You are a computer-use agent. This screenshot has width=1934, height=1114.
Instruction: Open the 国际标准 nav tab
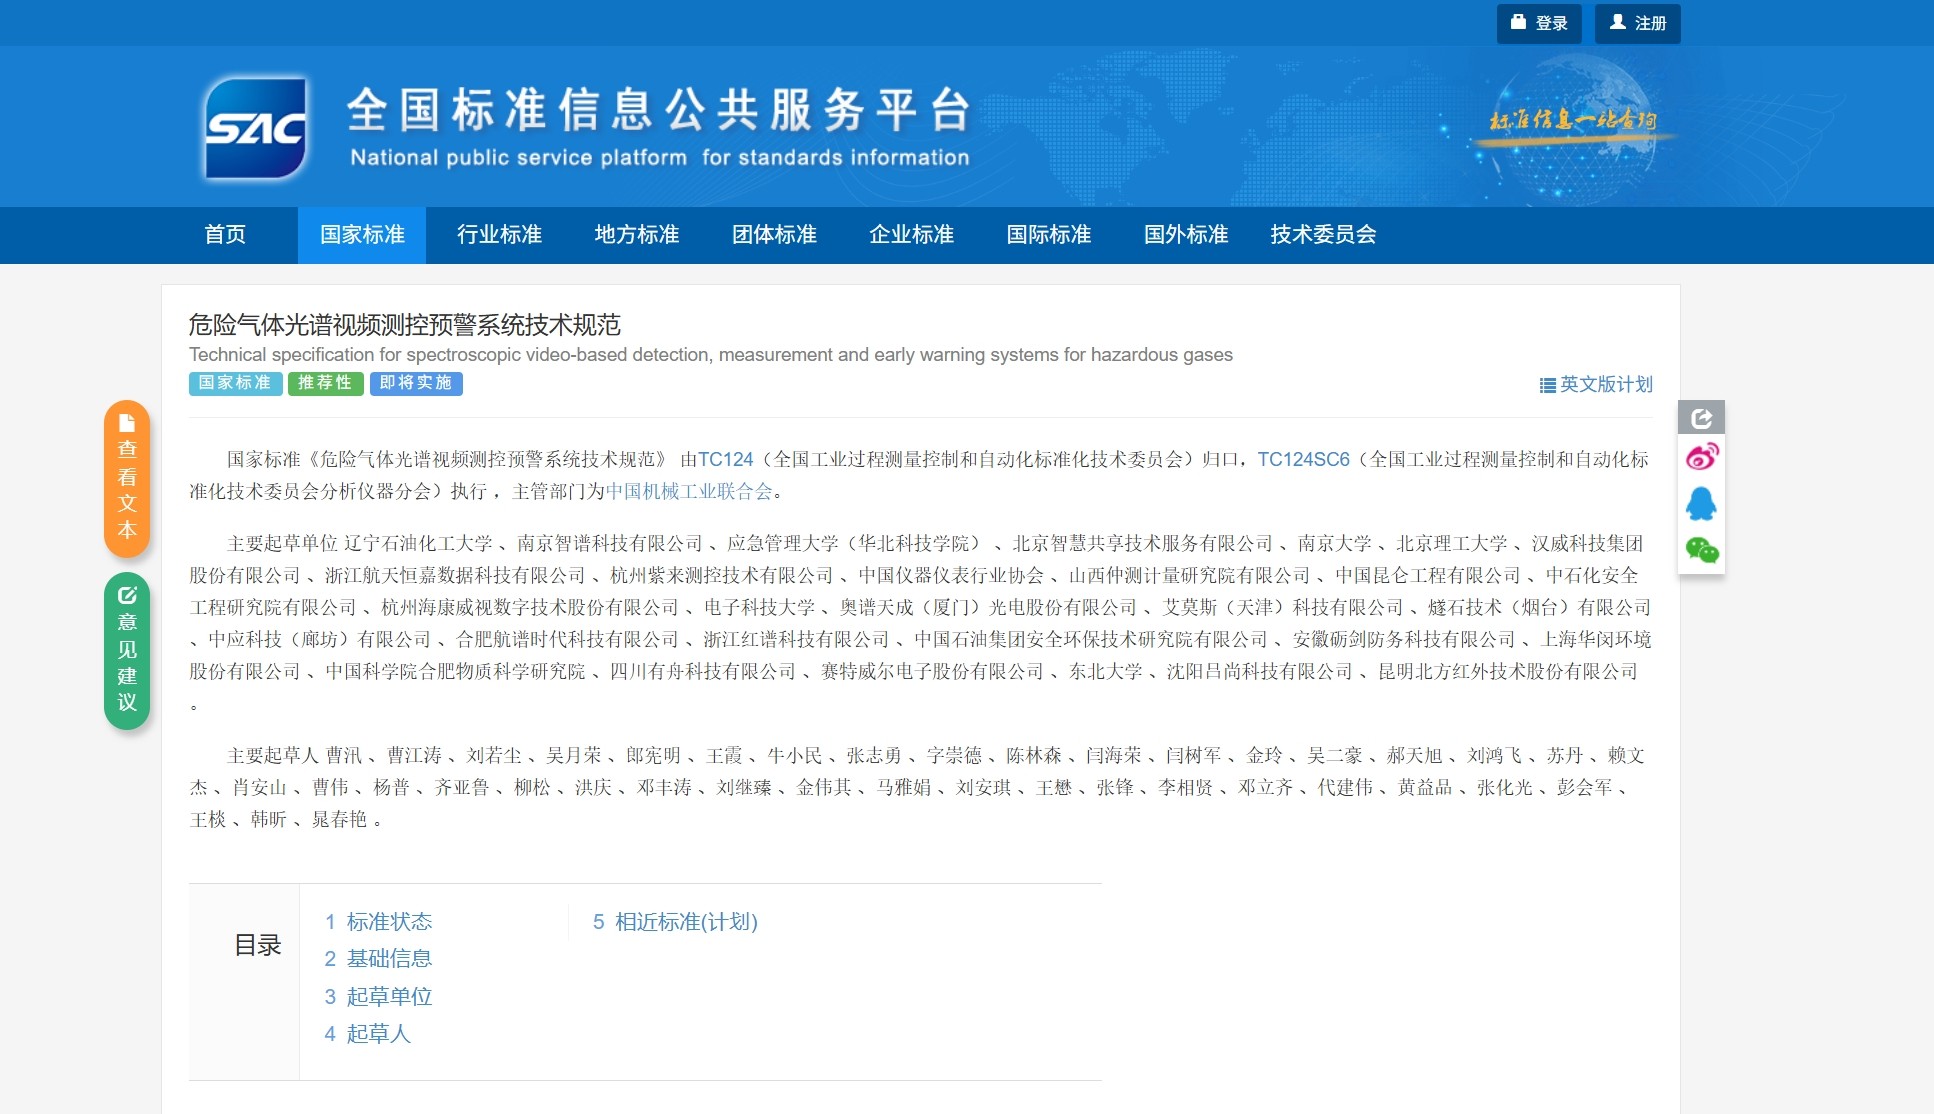pyautogui.click(x=1048, y=235)
